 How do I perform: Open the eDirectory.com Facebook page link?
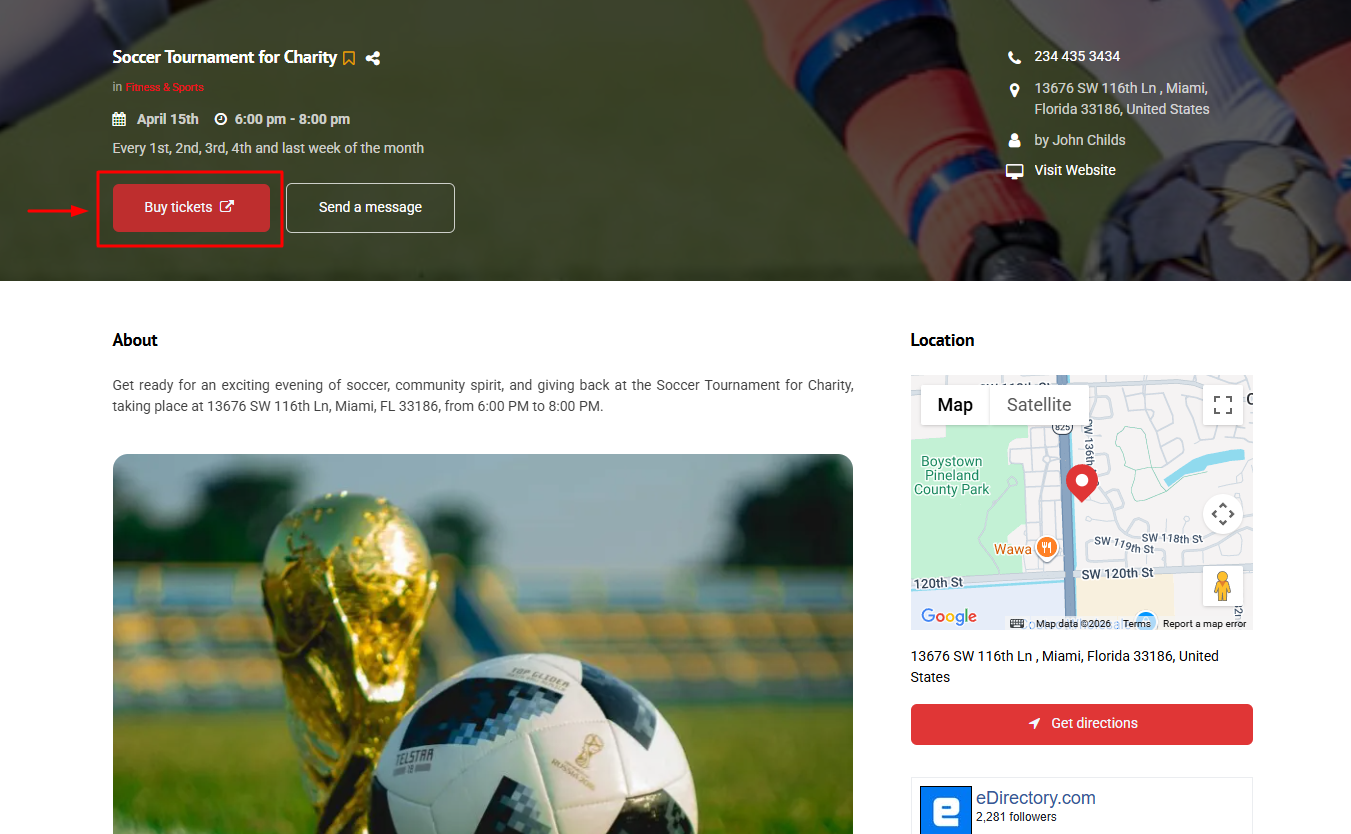pos(1035,798)
